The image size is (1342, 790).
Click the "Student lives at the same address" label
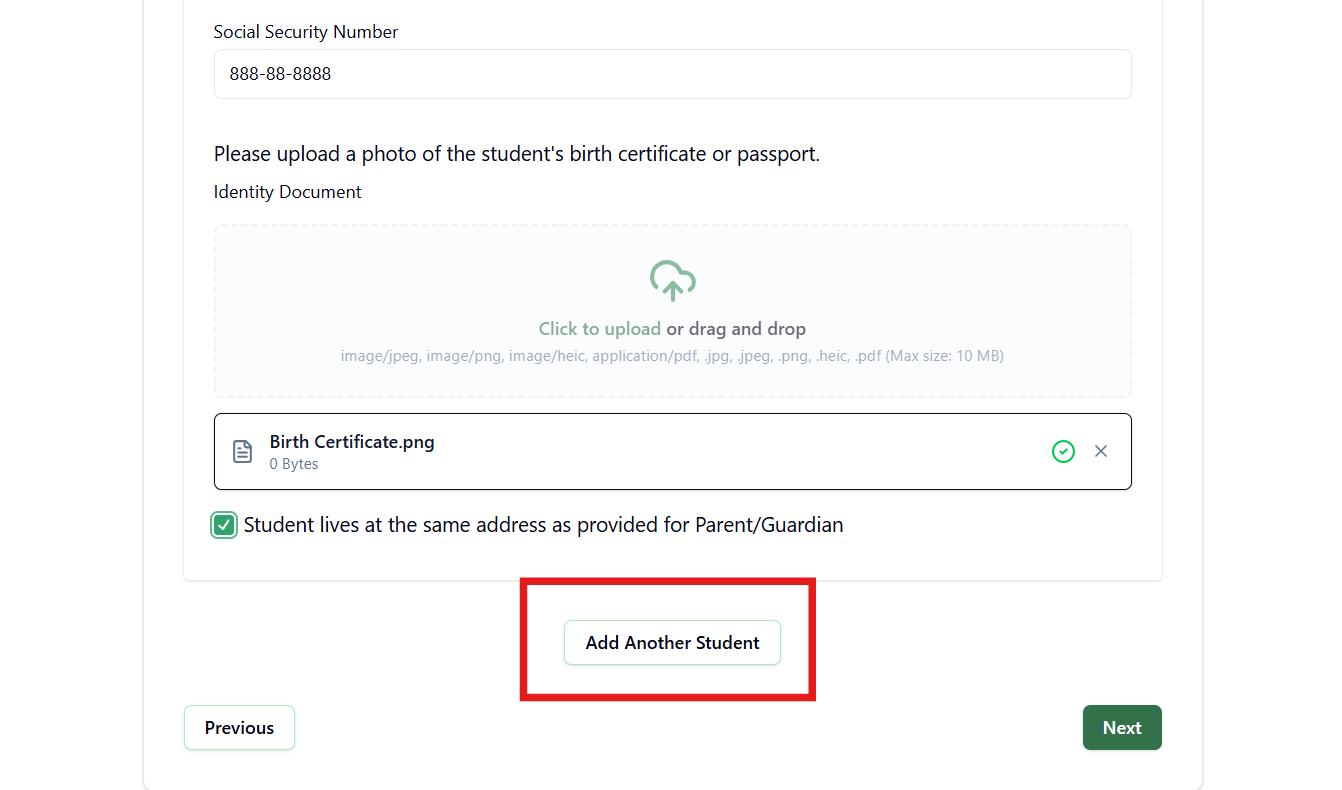coord(543,525)
